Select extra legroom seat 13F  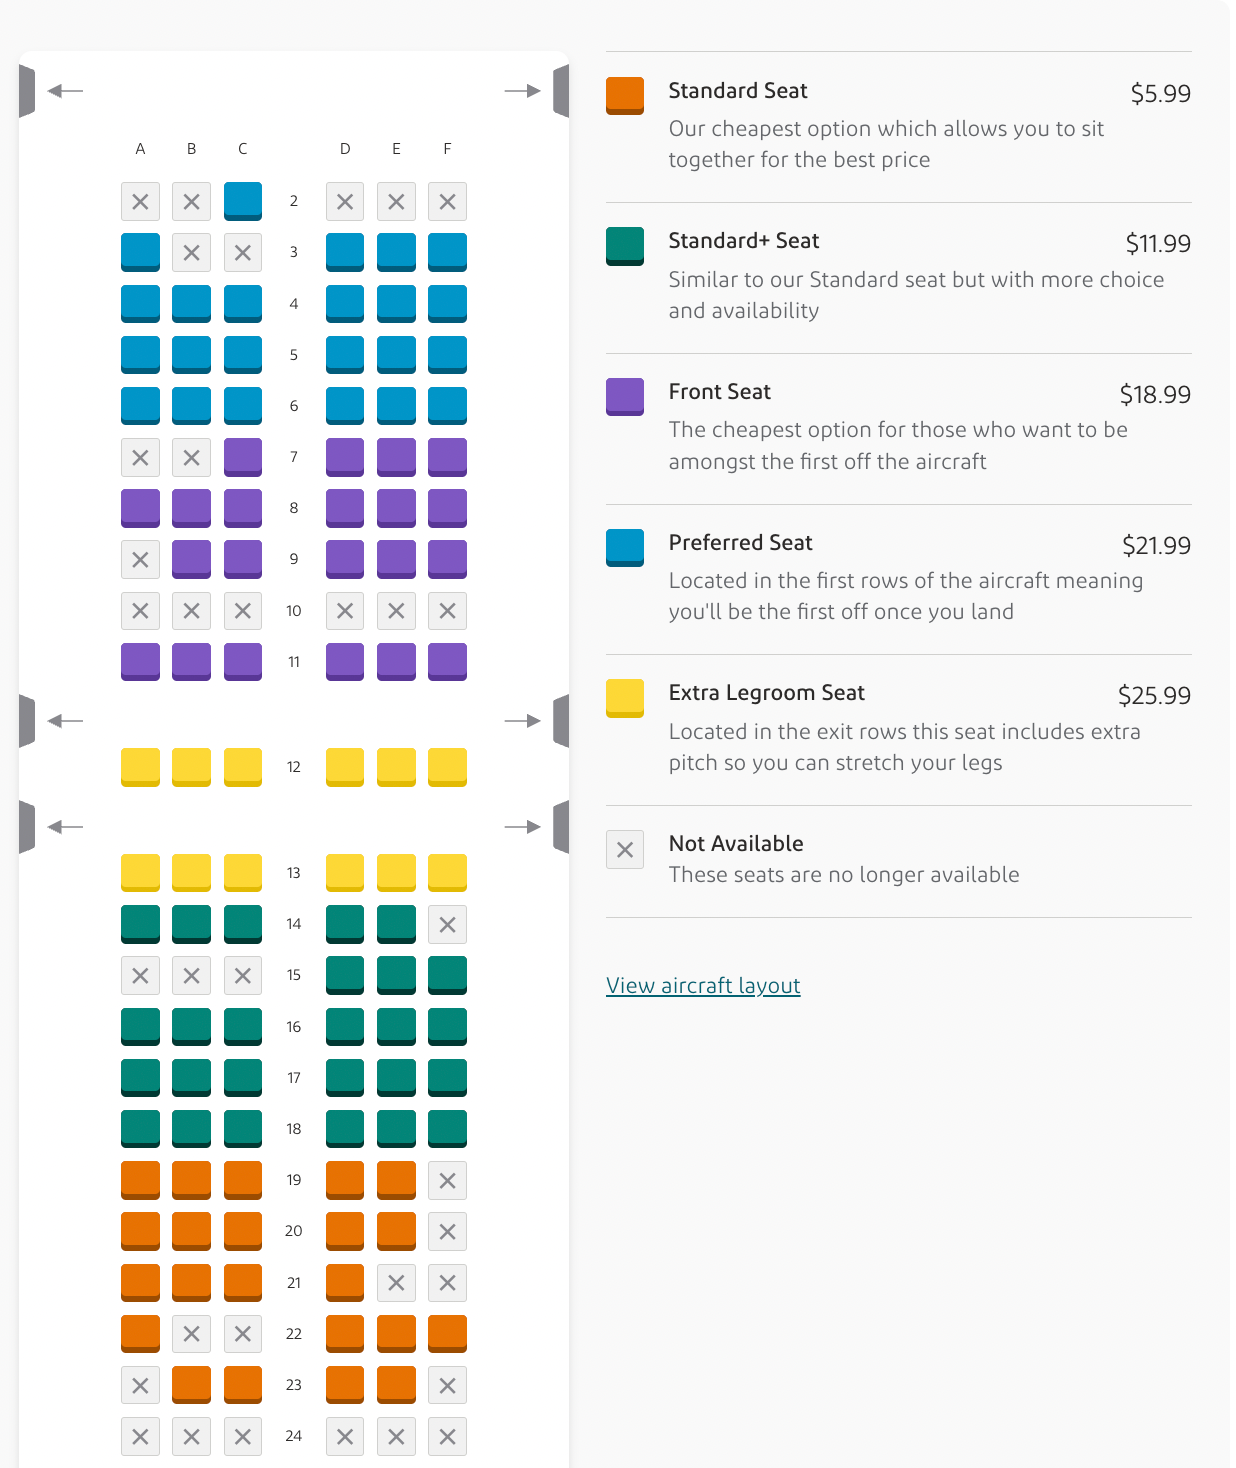[x=447, y=872]
